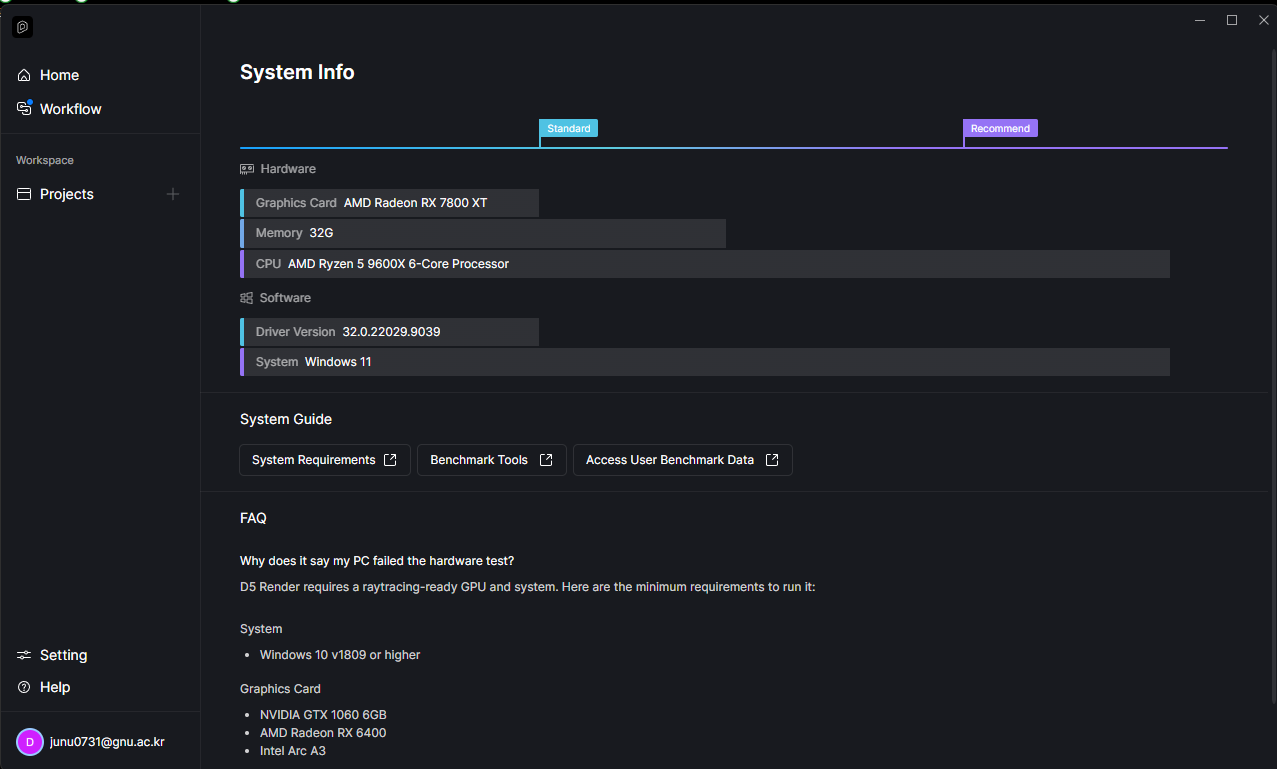Click the Hardware section chip icon
Image resolution: width=1277 pixels, height=769 pixels.
click(x=247, y=169)
